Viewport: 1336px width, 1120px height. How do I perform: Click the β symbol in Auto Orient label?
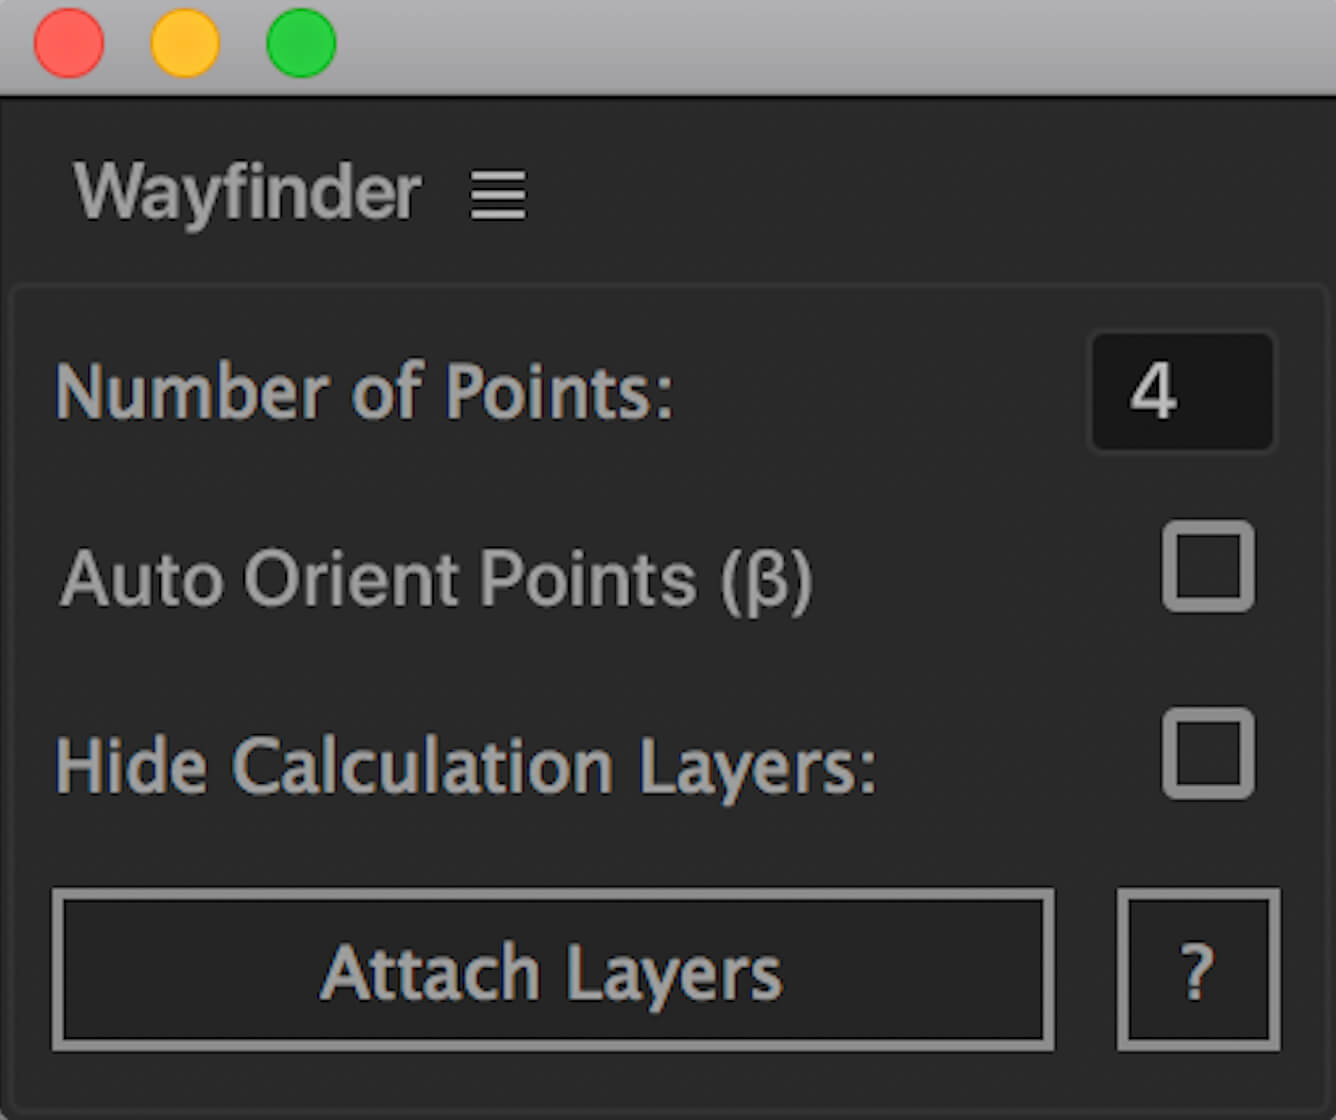click(766, 582)
